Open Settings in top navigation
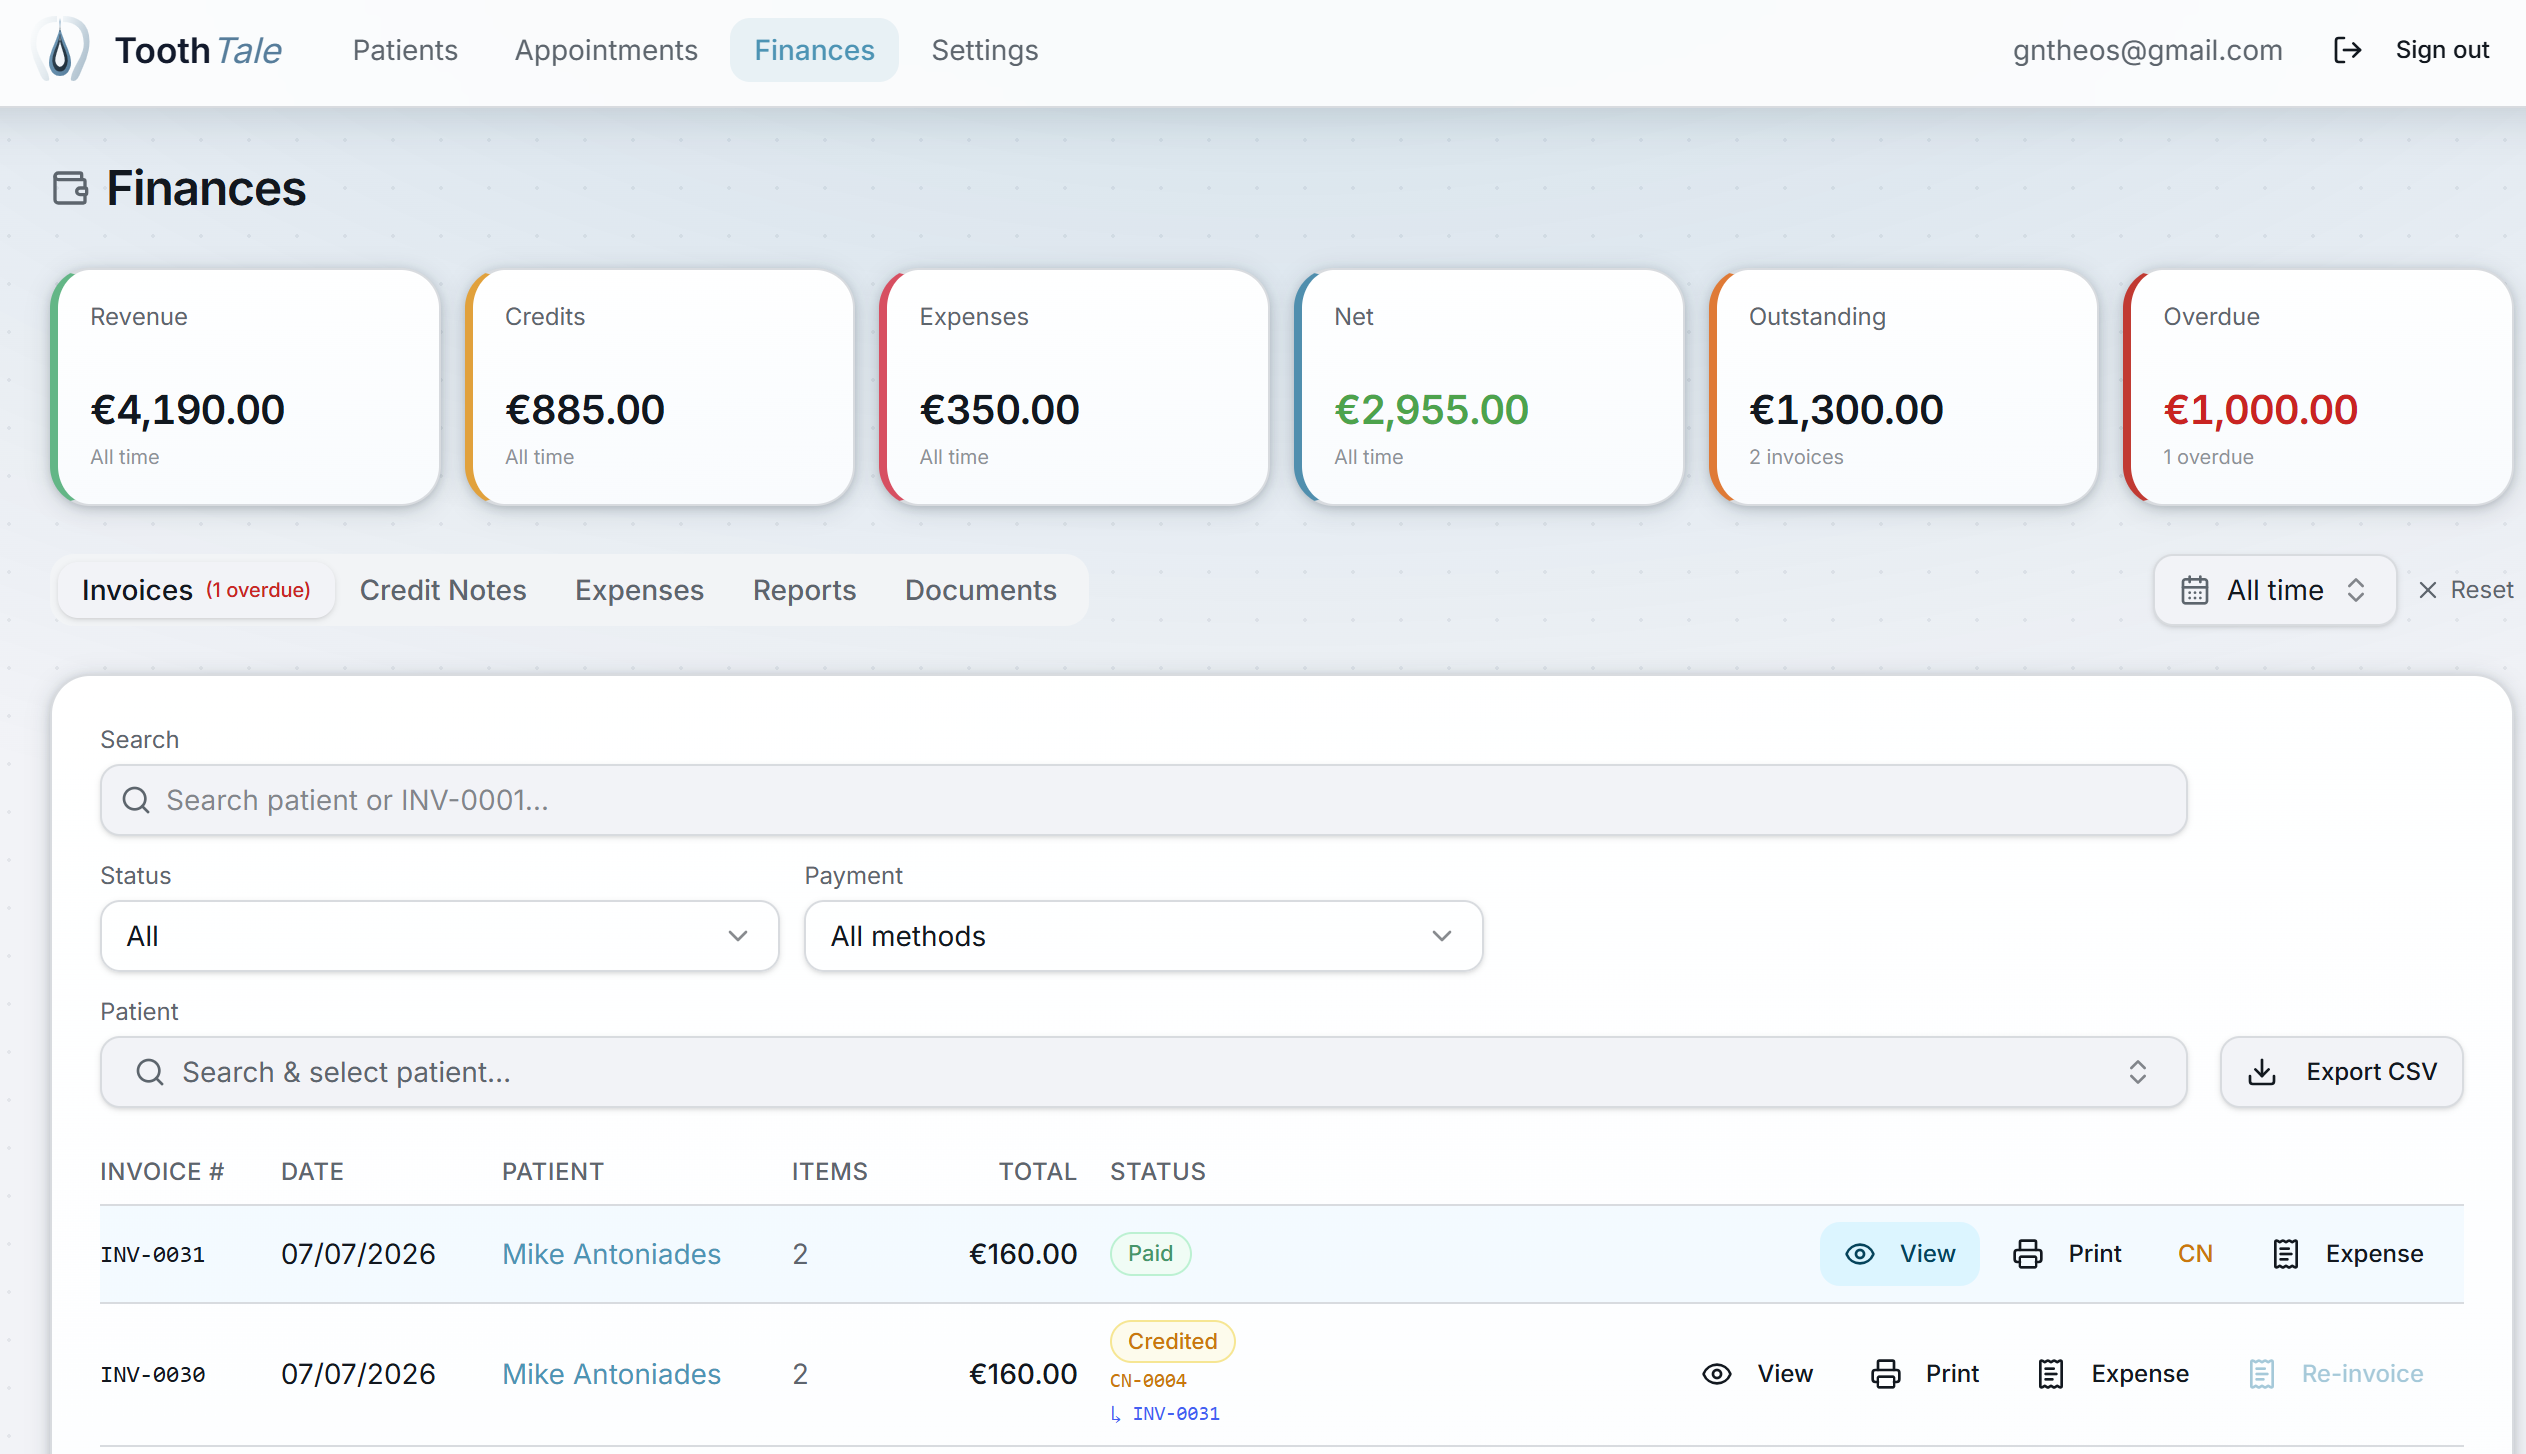 [x=985, y=50]
